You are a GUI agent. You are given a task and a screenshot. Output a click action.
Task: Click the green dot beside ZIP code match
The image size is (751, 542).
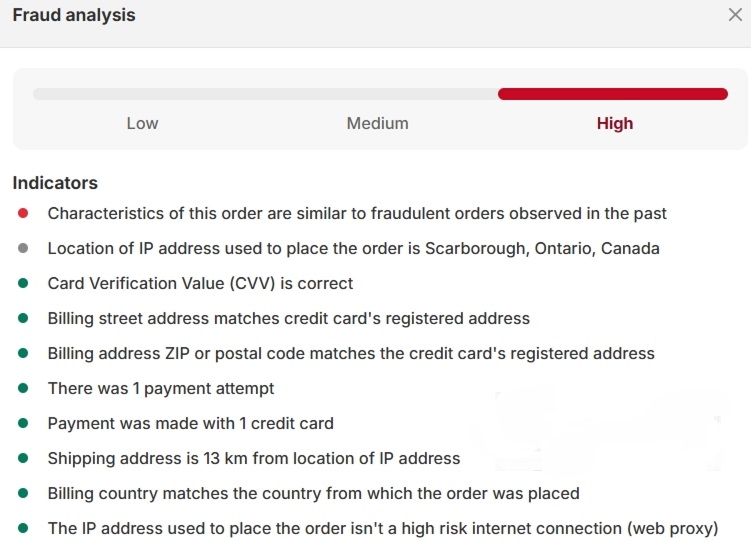(x=23, y=353)
